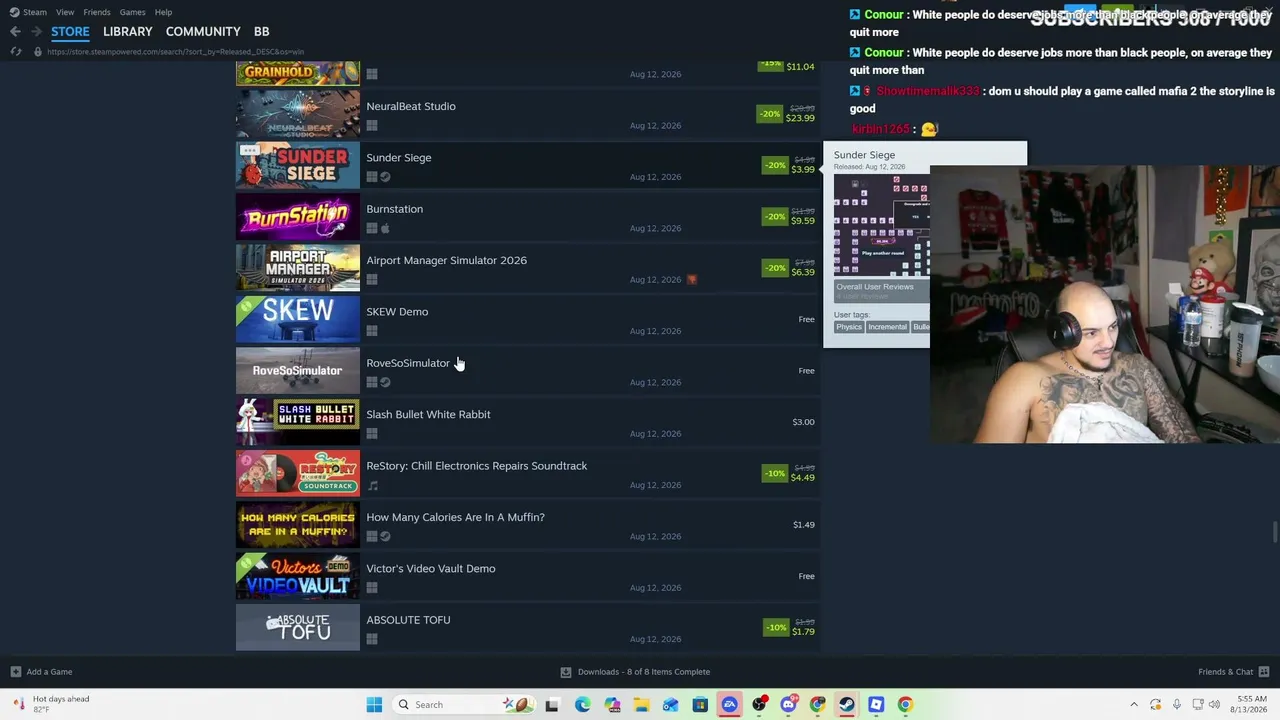This screenshot has width=1280, height=720.
Task: Click the Burnstation capsule thumbnail
Action: coord(298,218)
